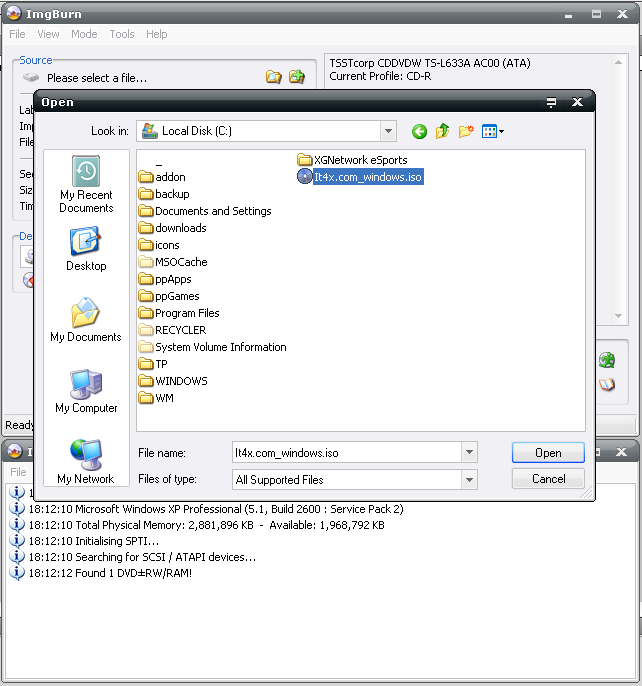The image size is (642, 686).
Task: Select the WM folder
Action: tap(156, 398)
